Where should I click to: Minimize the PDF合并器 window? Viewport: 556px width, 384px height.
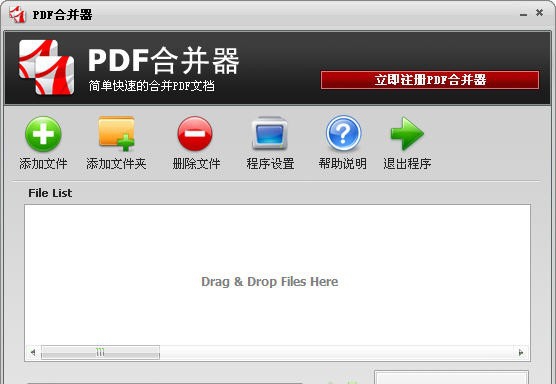coord(523,14)
